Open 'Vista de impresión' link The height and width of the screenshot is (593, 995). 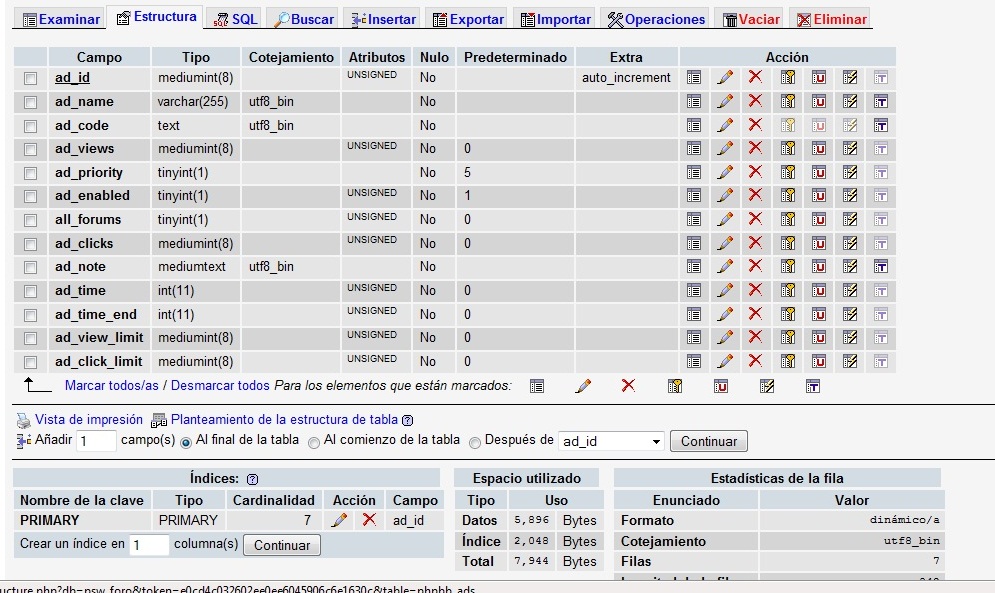coord(89,420)
